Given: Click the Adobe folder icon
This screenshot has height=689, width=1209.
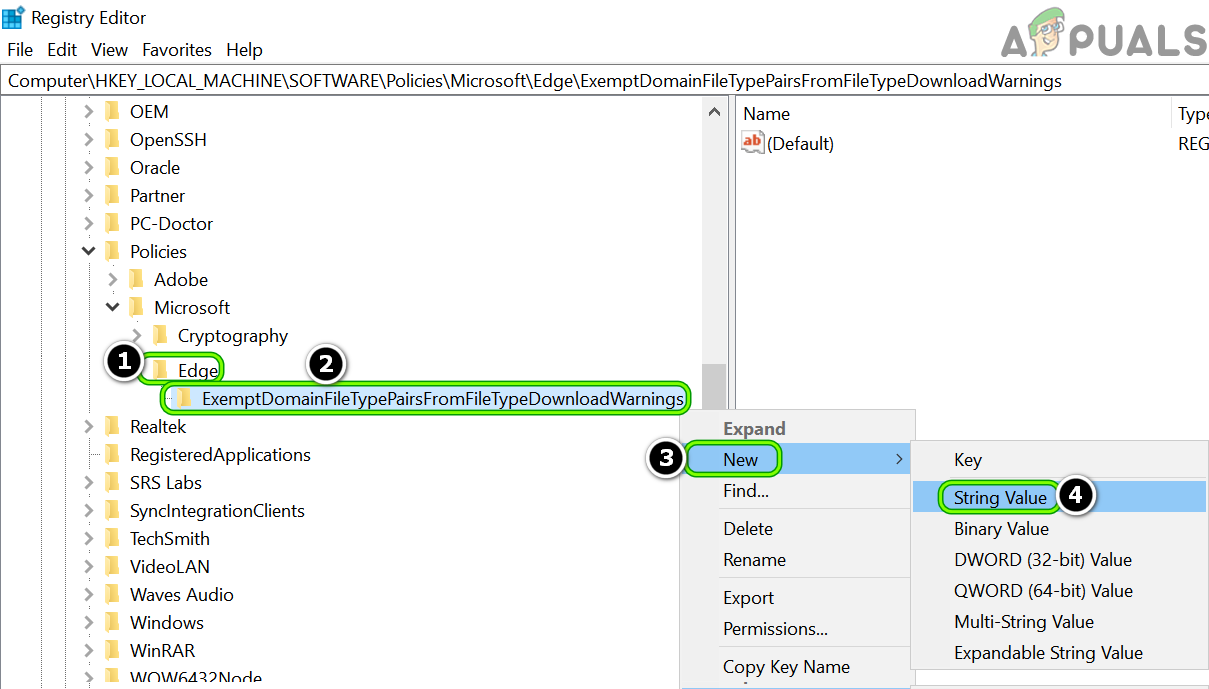Looking at the screenshot, I should [136, 279].
